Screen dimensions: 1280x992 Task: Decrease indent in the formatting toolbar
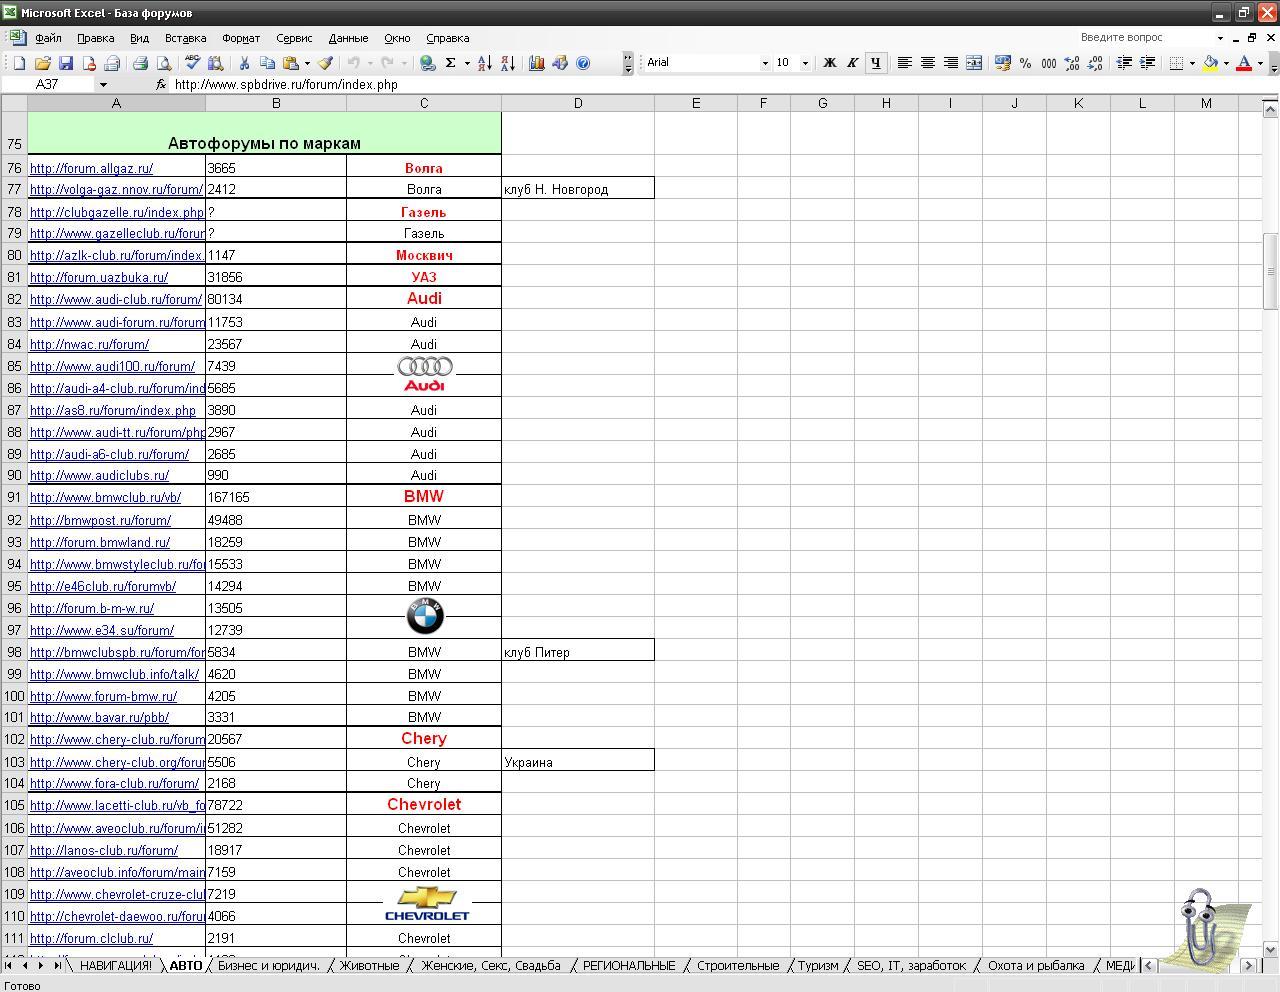pos(1124,63)
